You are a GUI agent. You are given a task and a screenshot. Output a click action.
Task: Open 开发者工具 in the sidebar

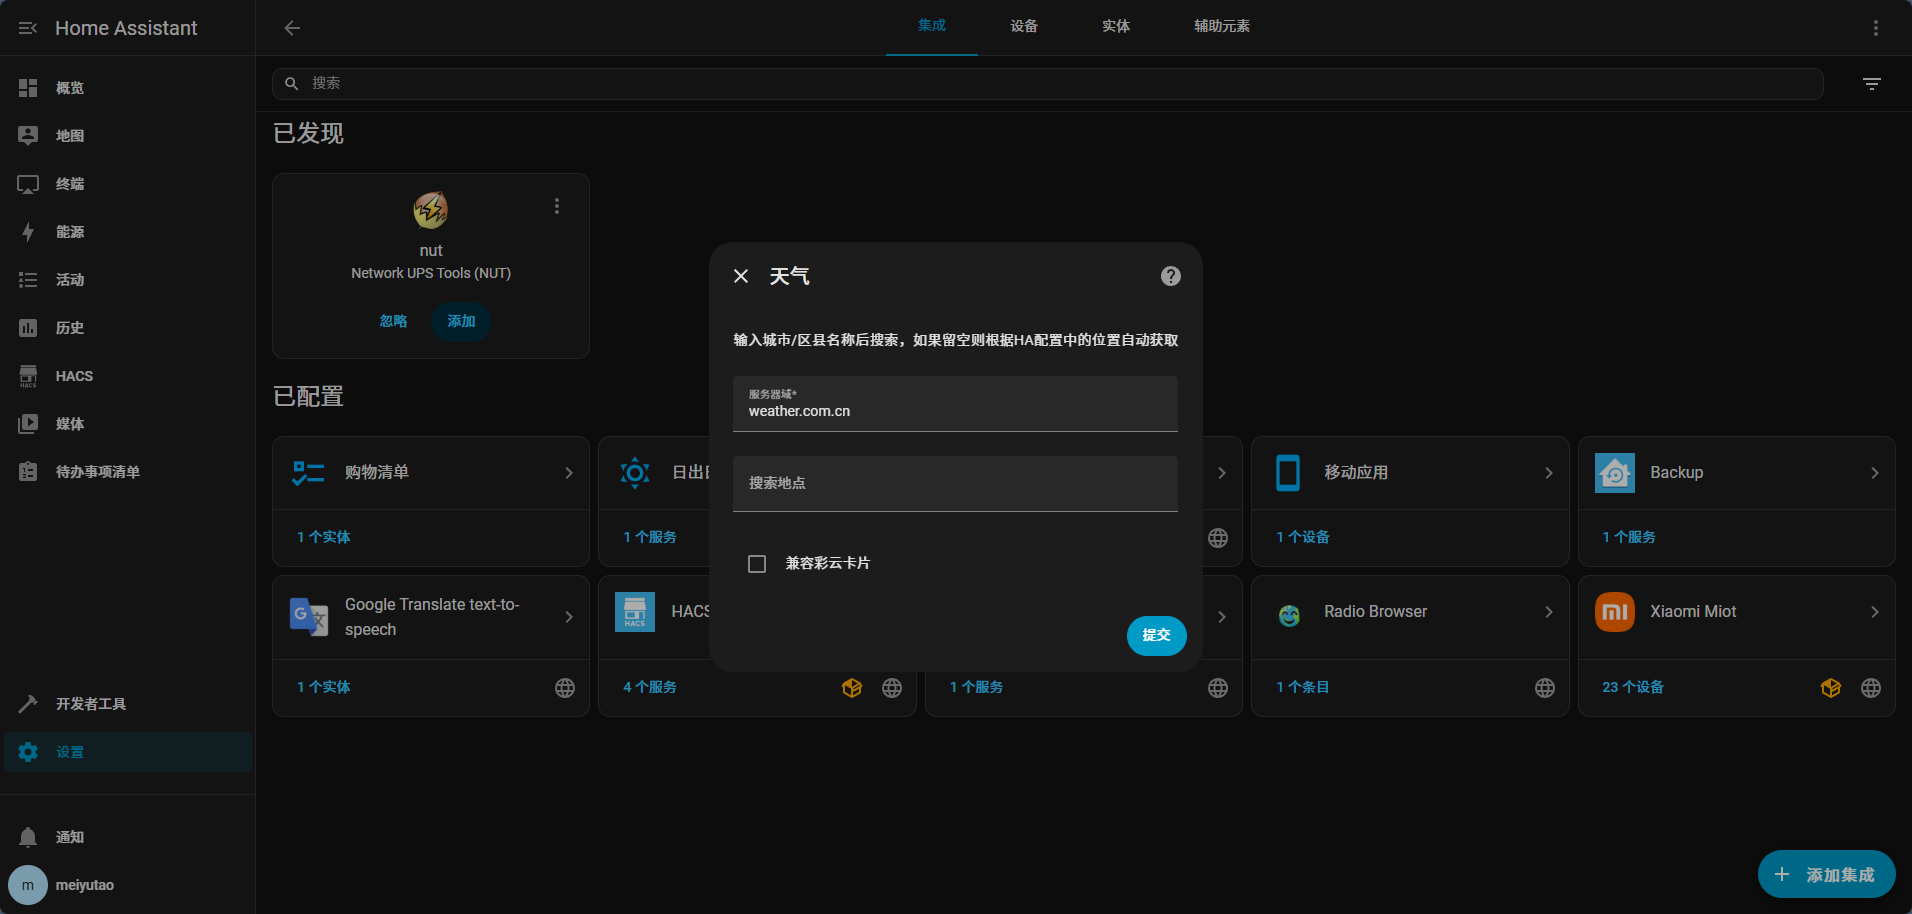coord(90,704)
